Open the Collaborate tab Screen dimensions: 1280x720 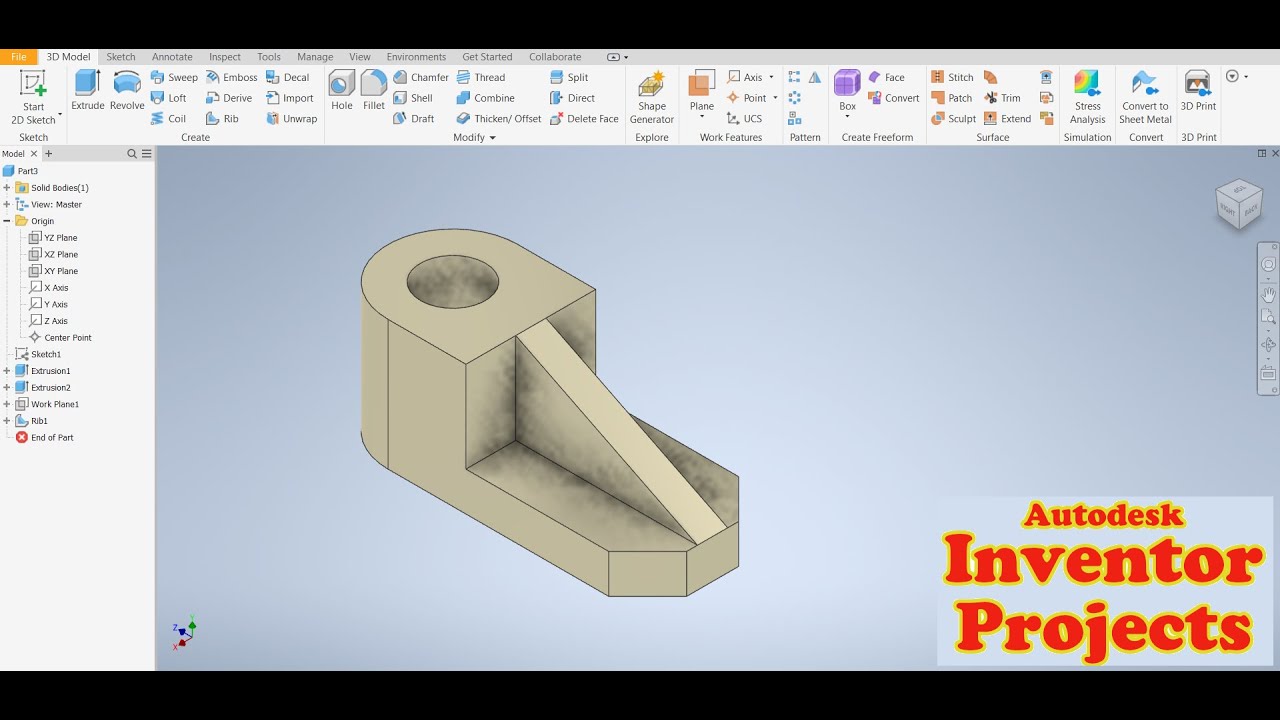[x=555, y=57]
